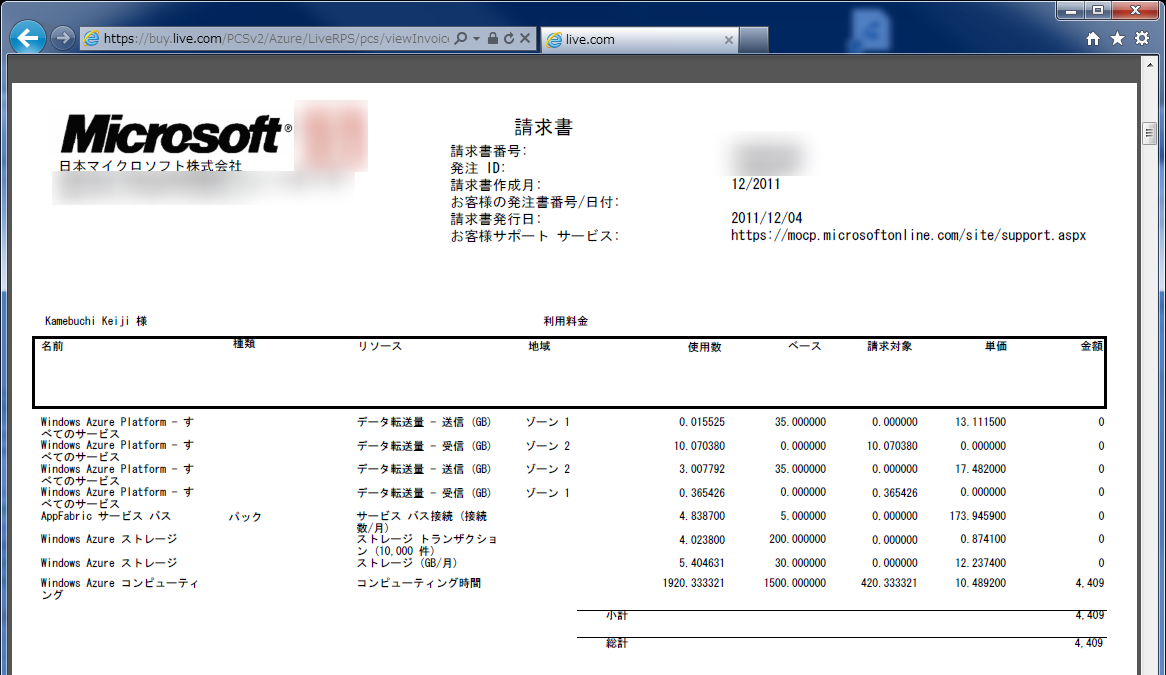
Task: Click the 10.070380 value in the 使用数 column
Action: click(x=699, y=446)
